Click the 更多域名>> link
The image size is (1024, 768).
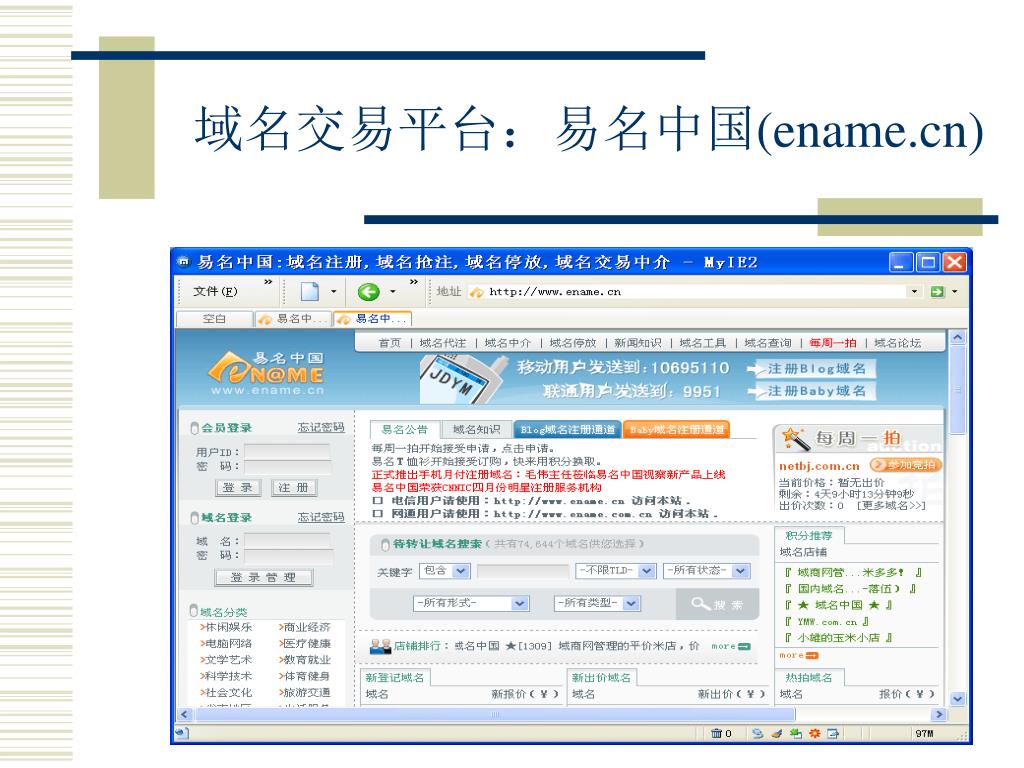[x=892, y=505]
